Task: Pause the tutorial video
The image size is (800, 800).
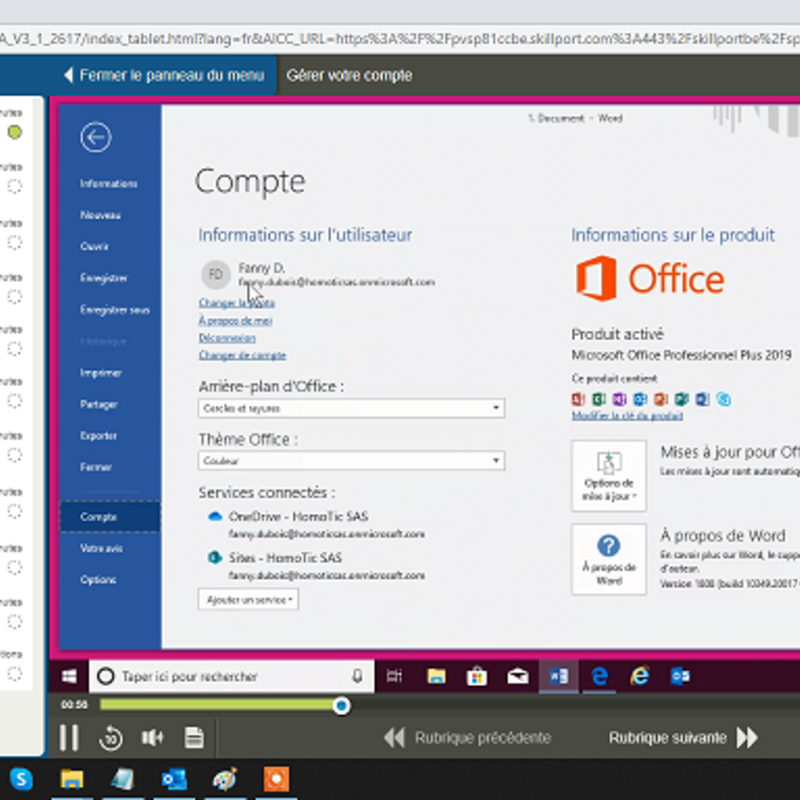Action: (x=69, y=738)
